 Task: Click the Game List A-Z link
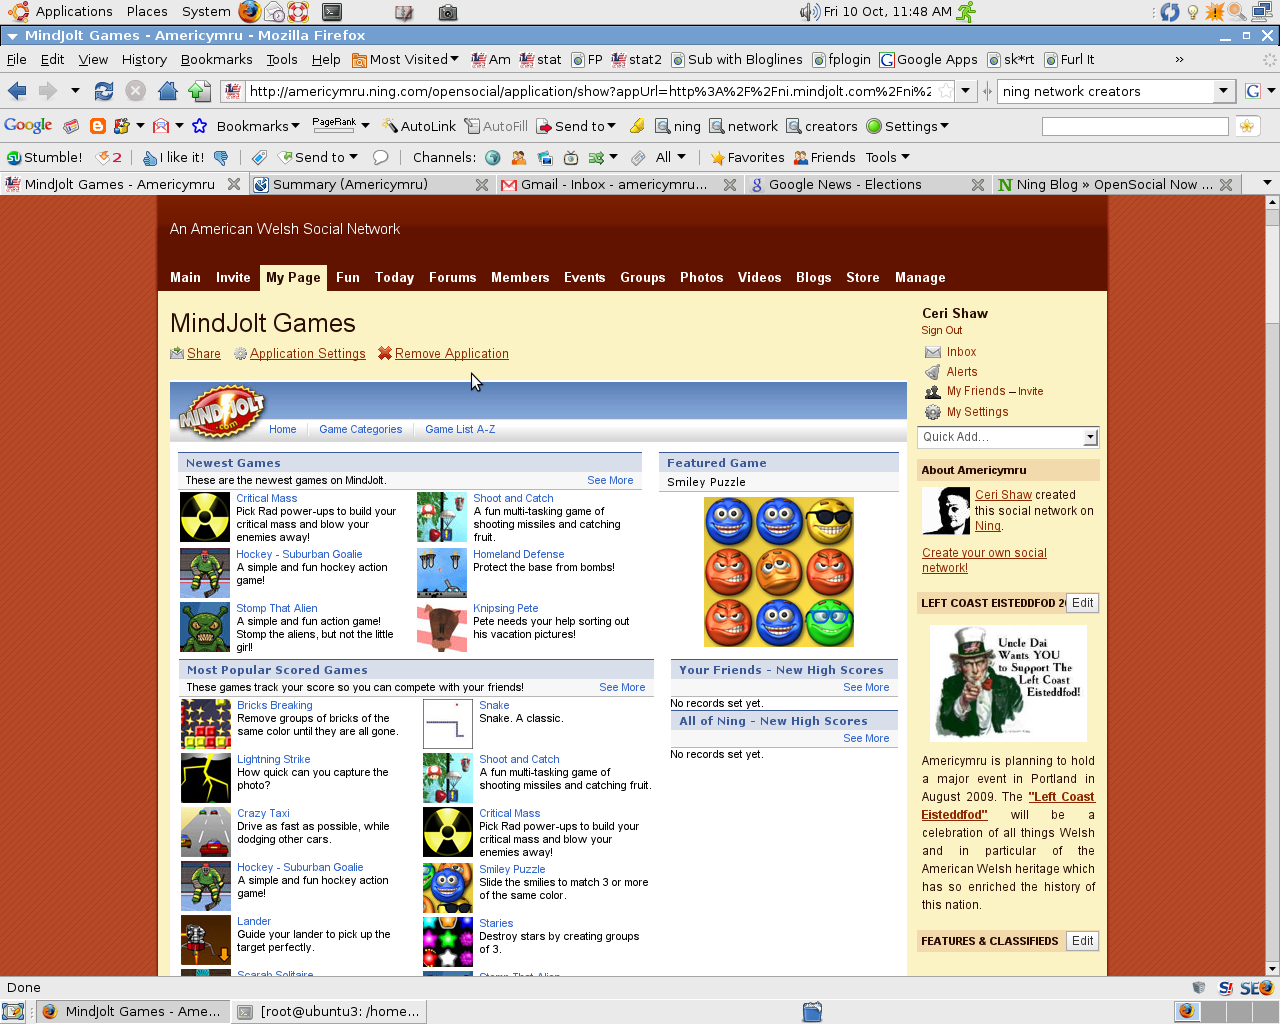pos(460,429)
